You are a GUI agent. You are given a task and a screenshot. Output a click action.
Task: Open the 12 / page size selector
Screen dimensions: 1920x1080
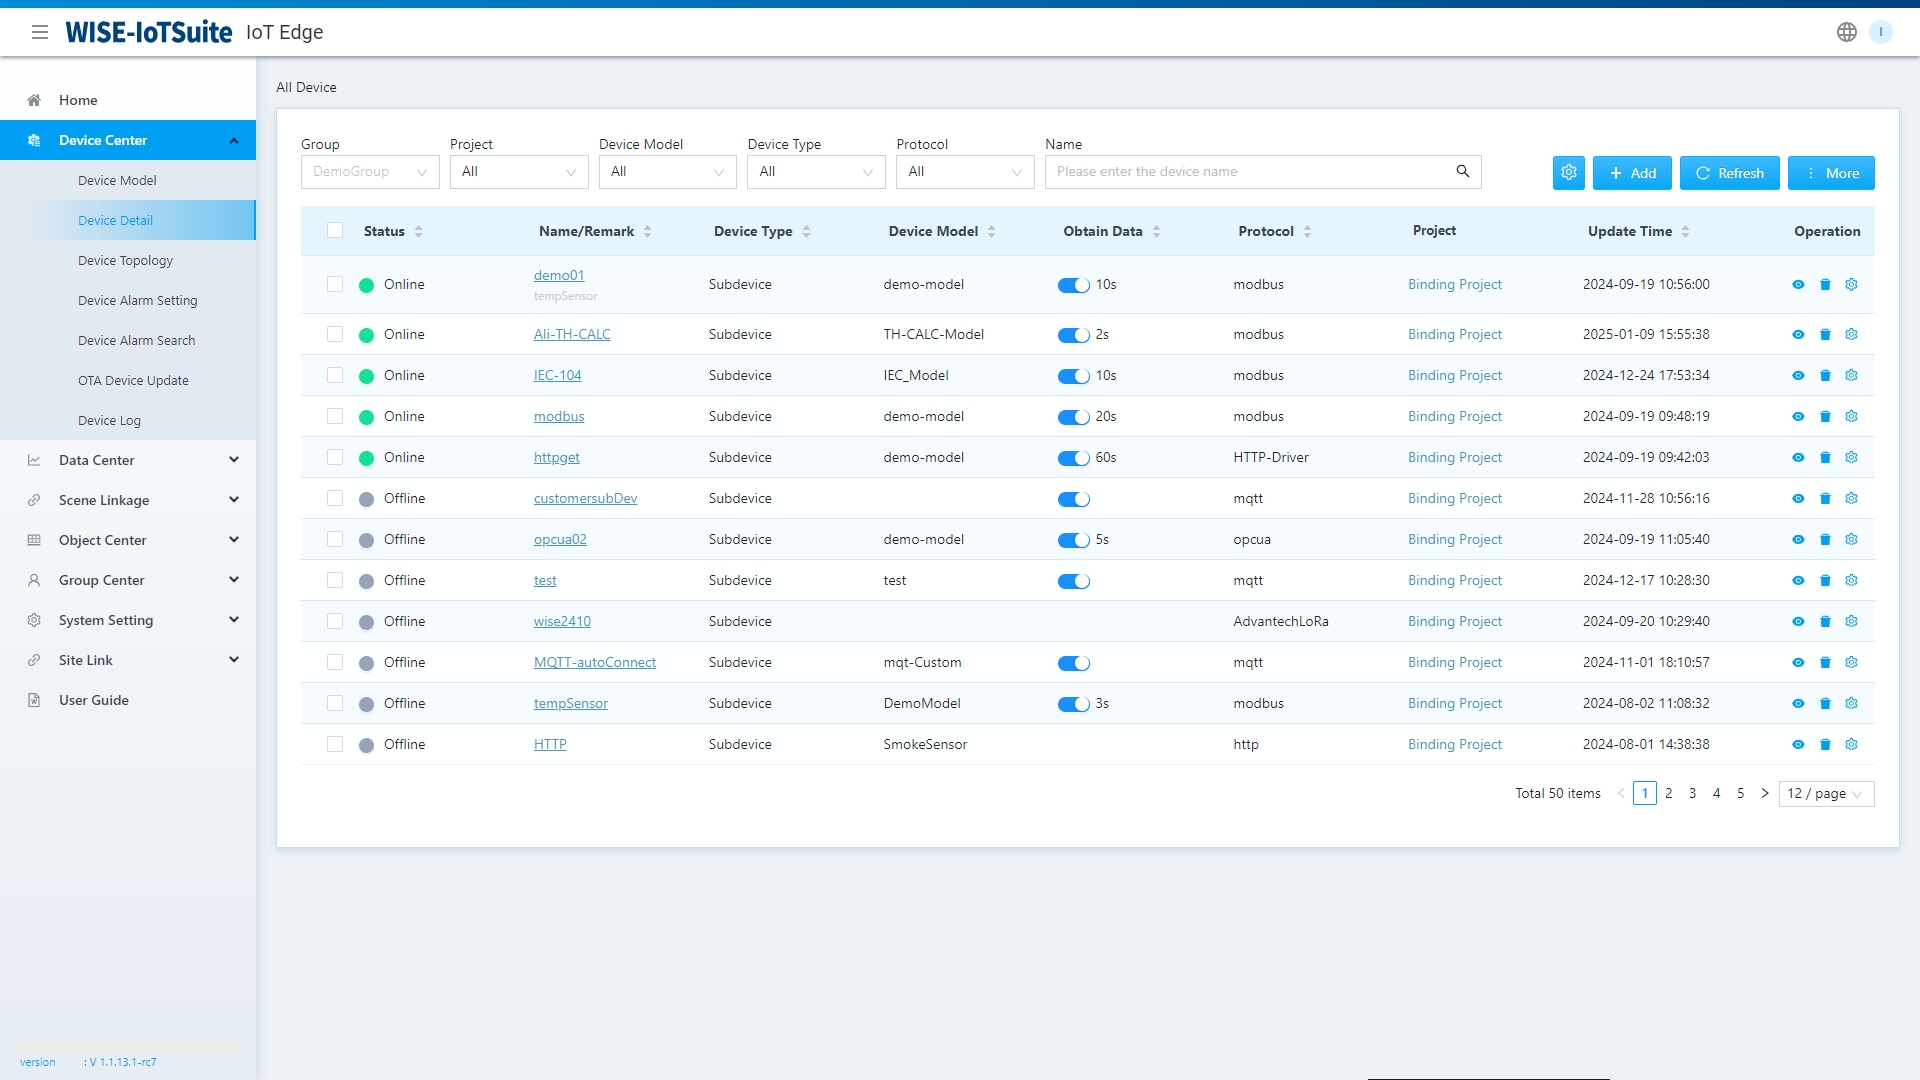coord(1825,793)
